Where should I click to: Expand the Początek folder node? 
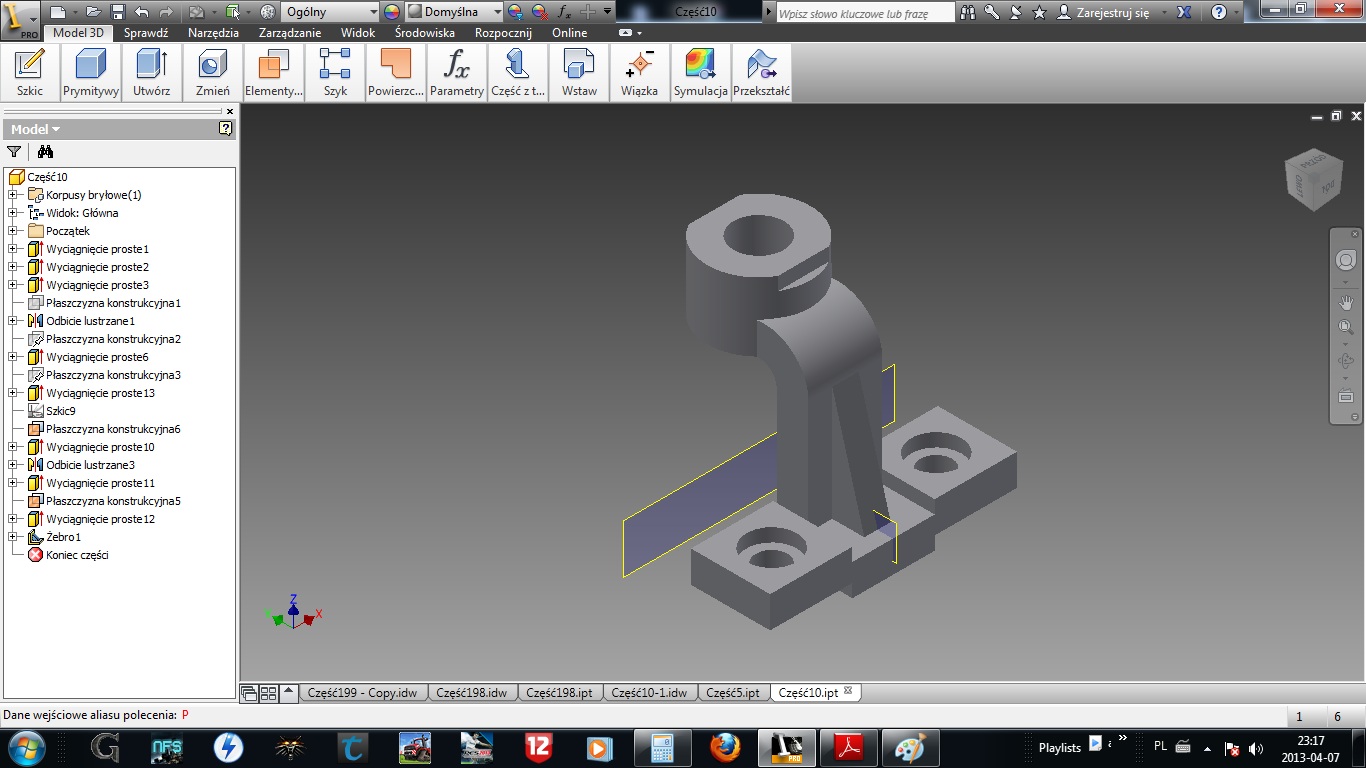[x=13, y=231]
